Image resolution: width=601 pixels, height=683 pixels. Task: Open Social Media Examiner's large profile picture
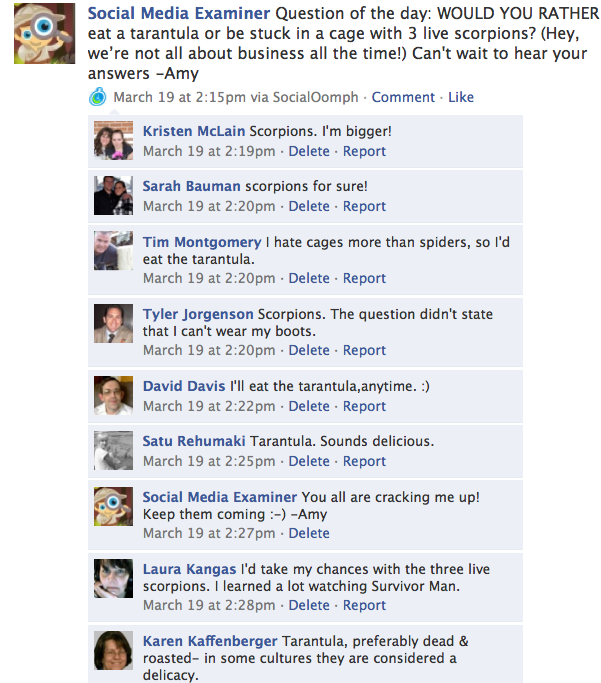44,34
